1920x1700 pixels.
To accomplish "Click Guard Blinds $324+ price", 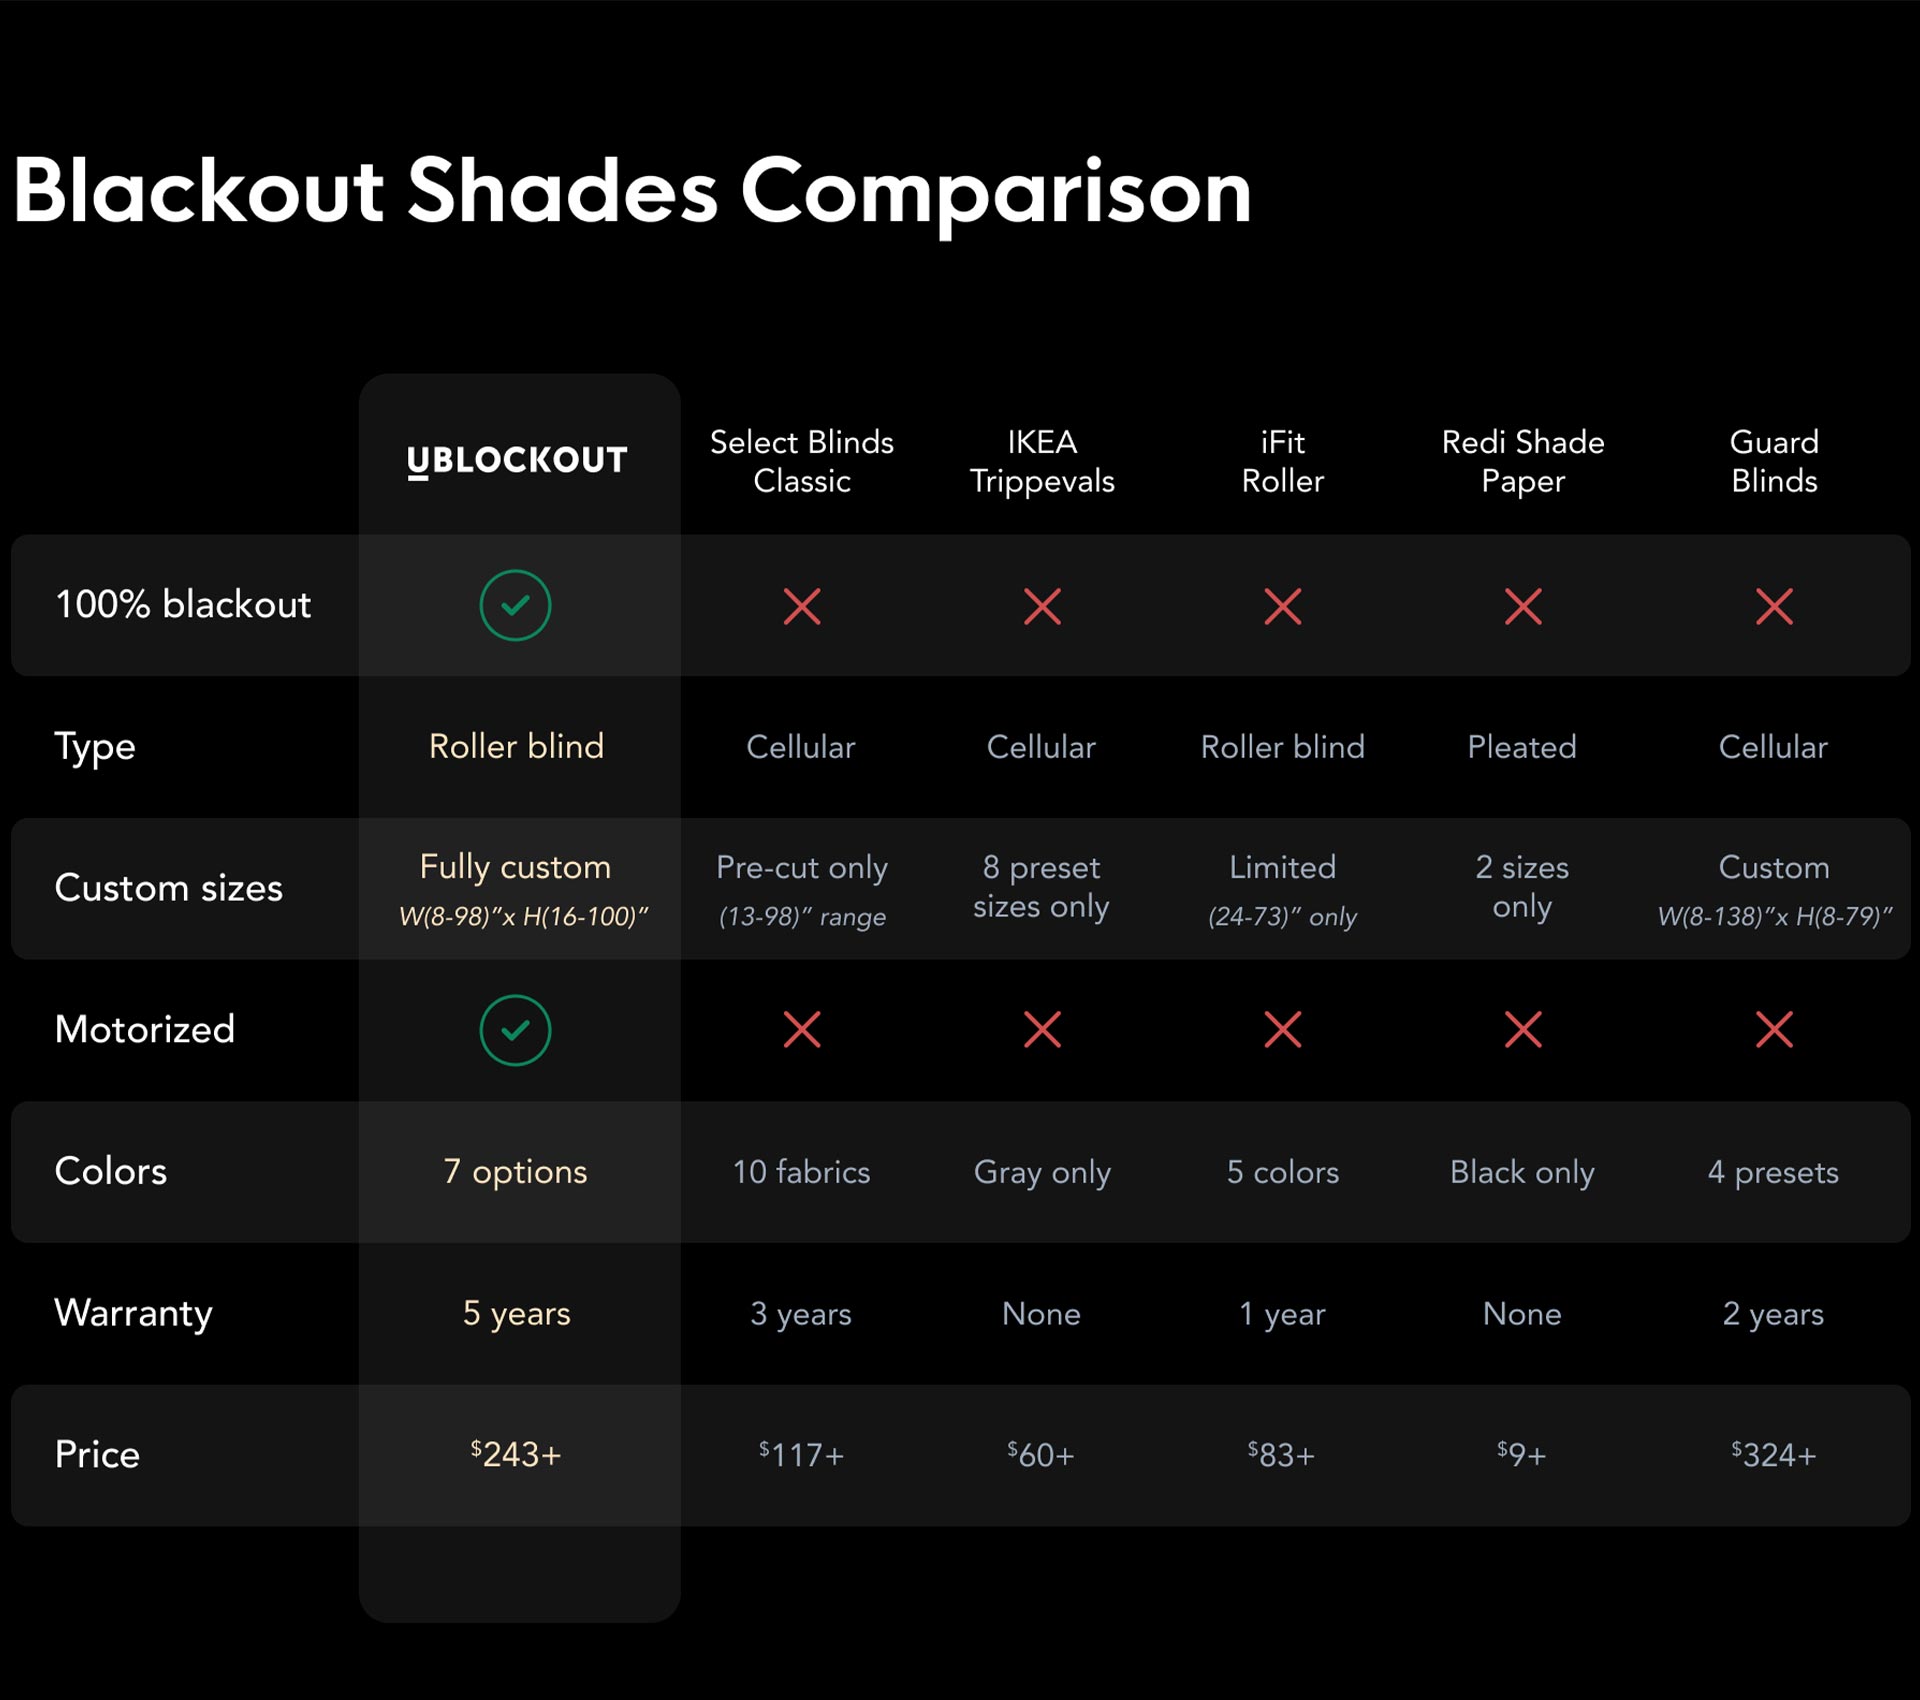I will [x=1774, y=1455].
